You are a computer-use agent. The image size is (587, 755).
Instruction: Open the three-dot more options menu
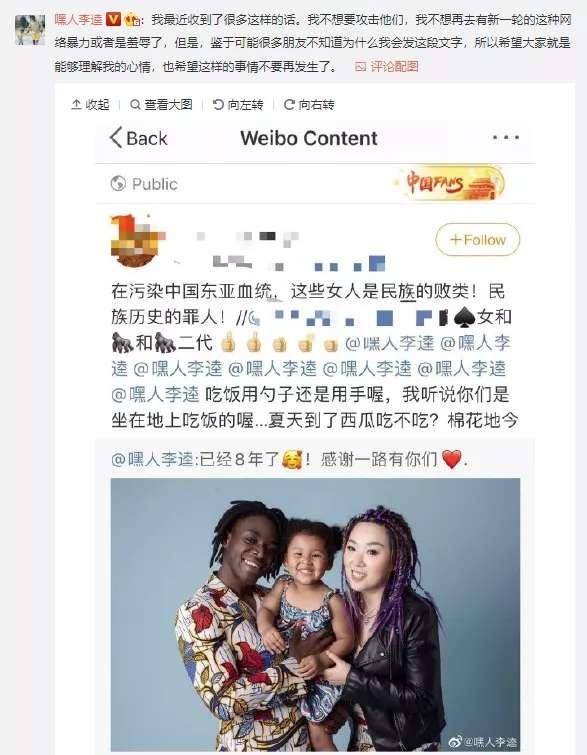[x=506, y=138]
